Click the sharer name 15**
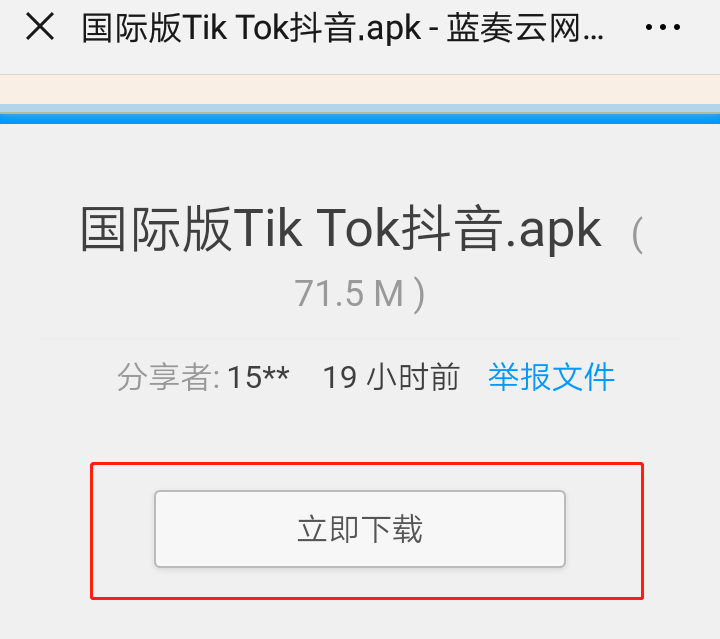The width and height of the screenshot is (720, 639). click(258, 377)
